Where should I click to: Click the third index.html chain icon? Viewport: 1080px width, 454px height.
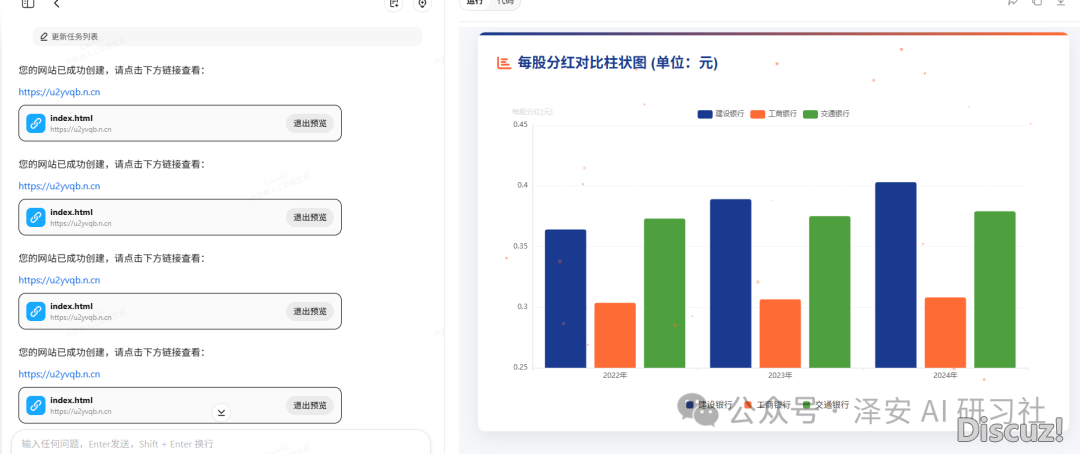pos(35,311)
